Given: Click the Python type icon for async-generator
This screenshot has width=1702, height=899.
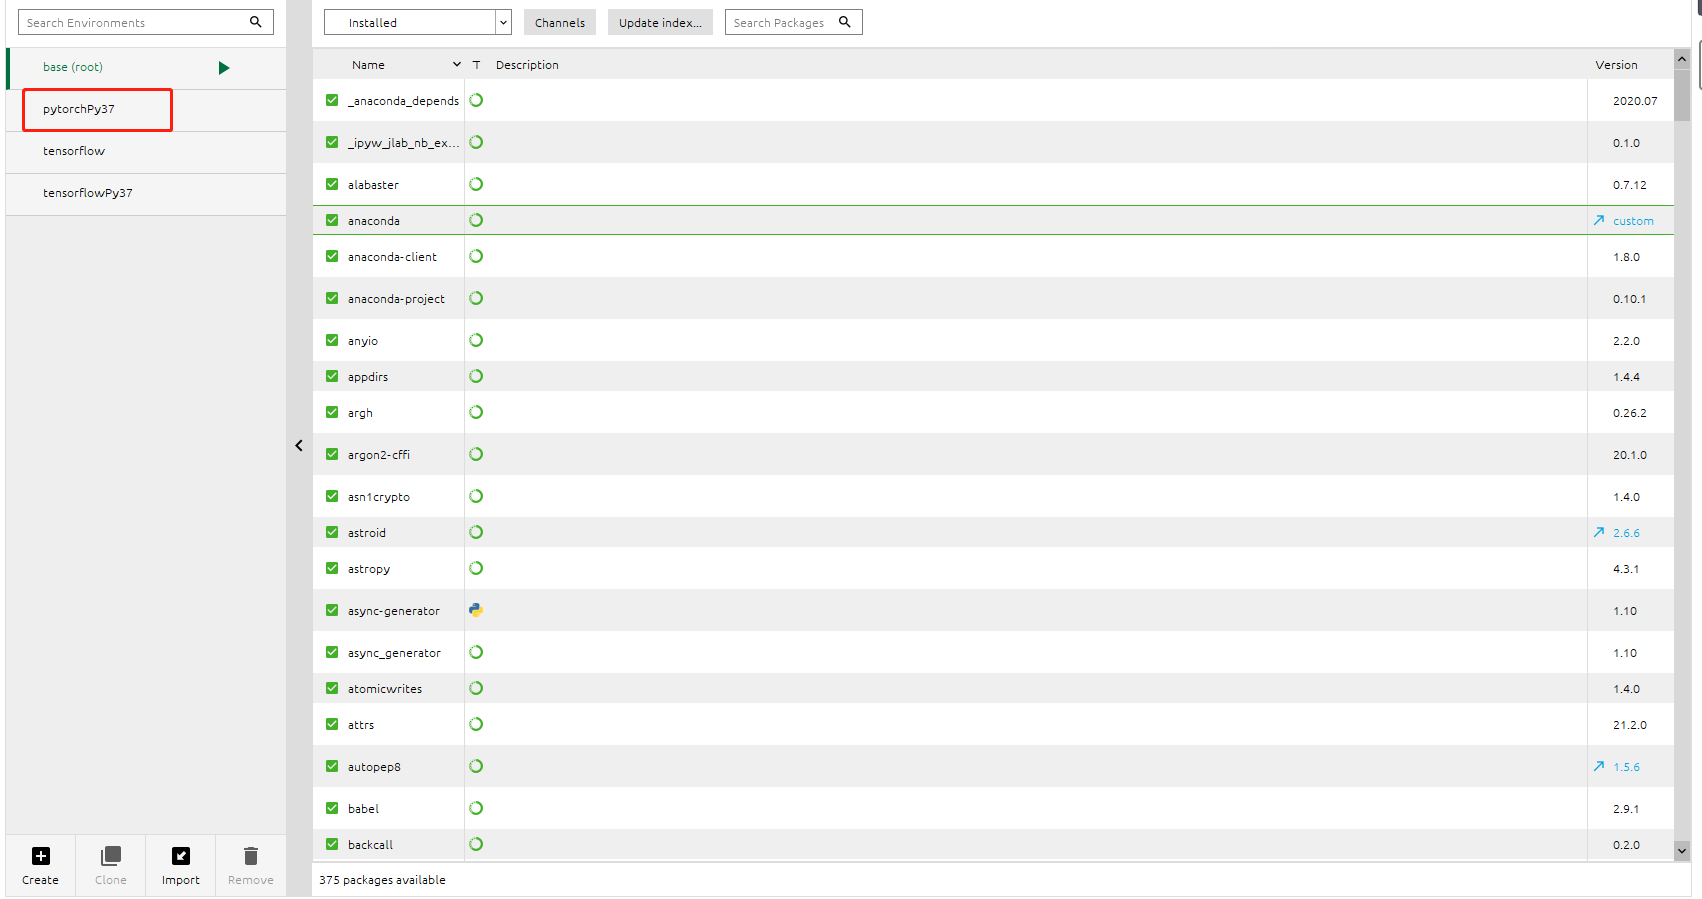Looking at the screenshot, I should coord(476,610).
